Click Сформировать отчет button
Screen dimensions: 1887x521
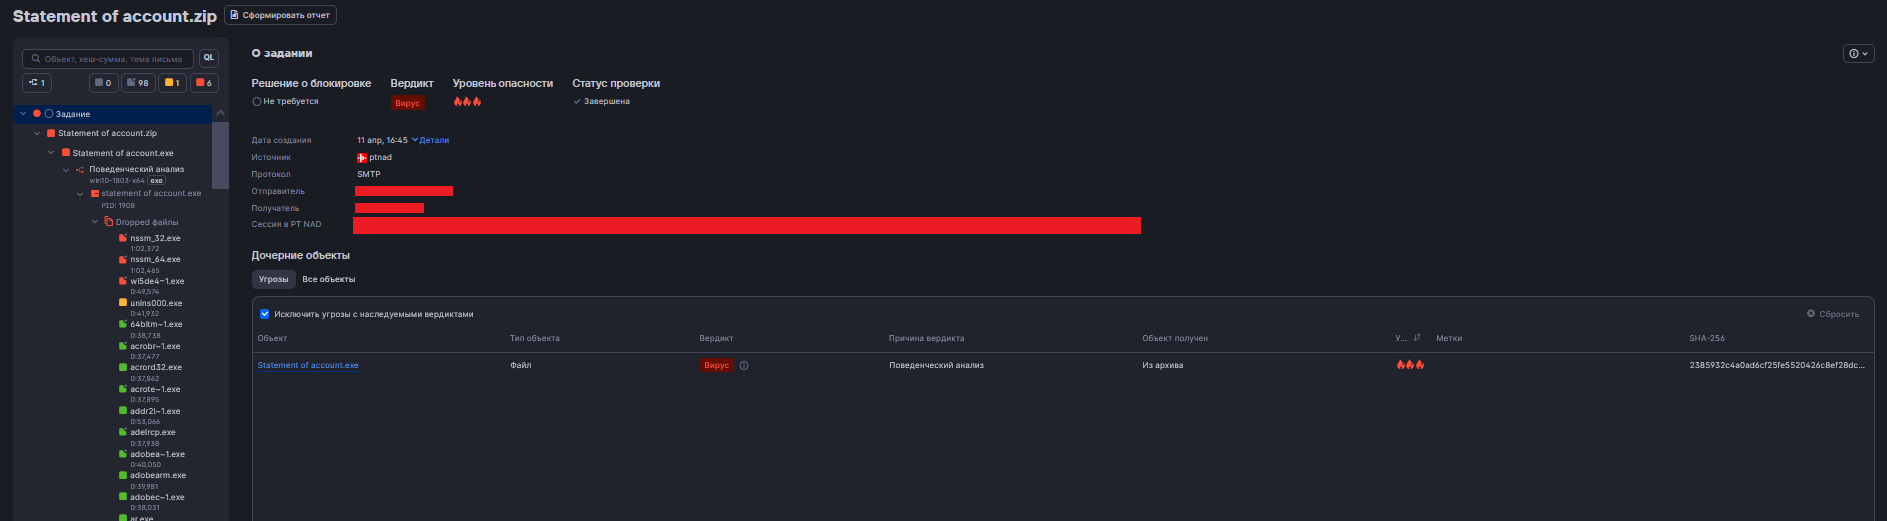coord(281,15)
